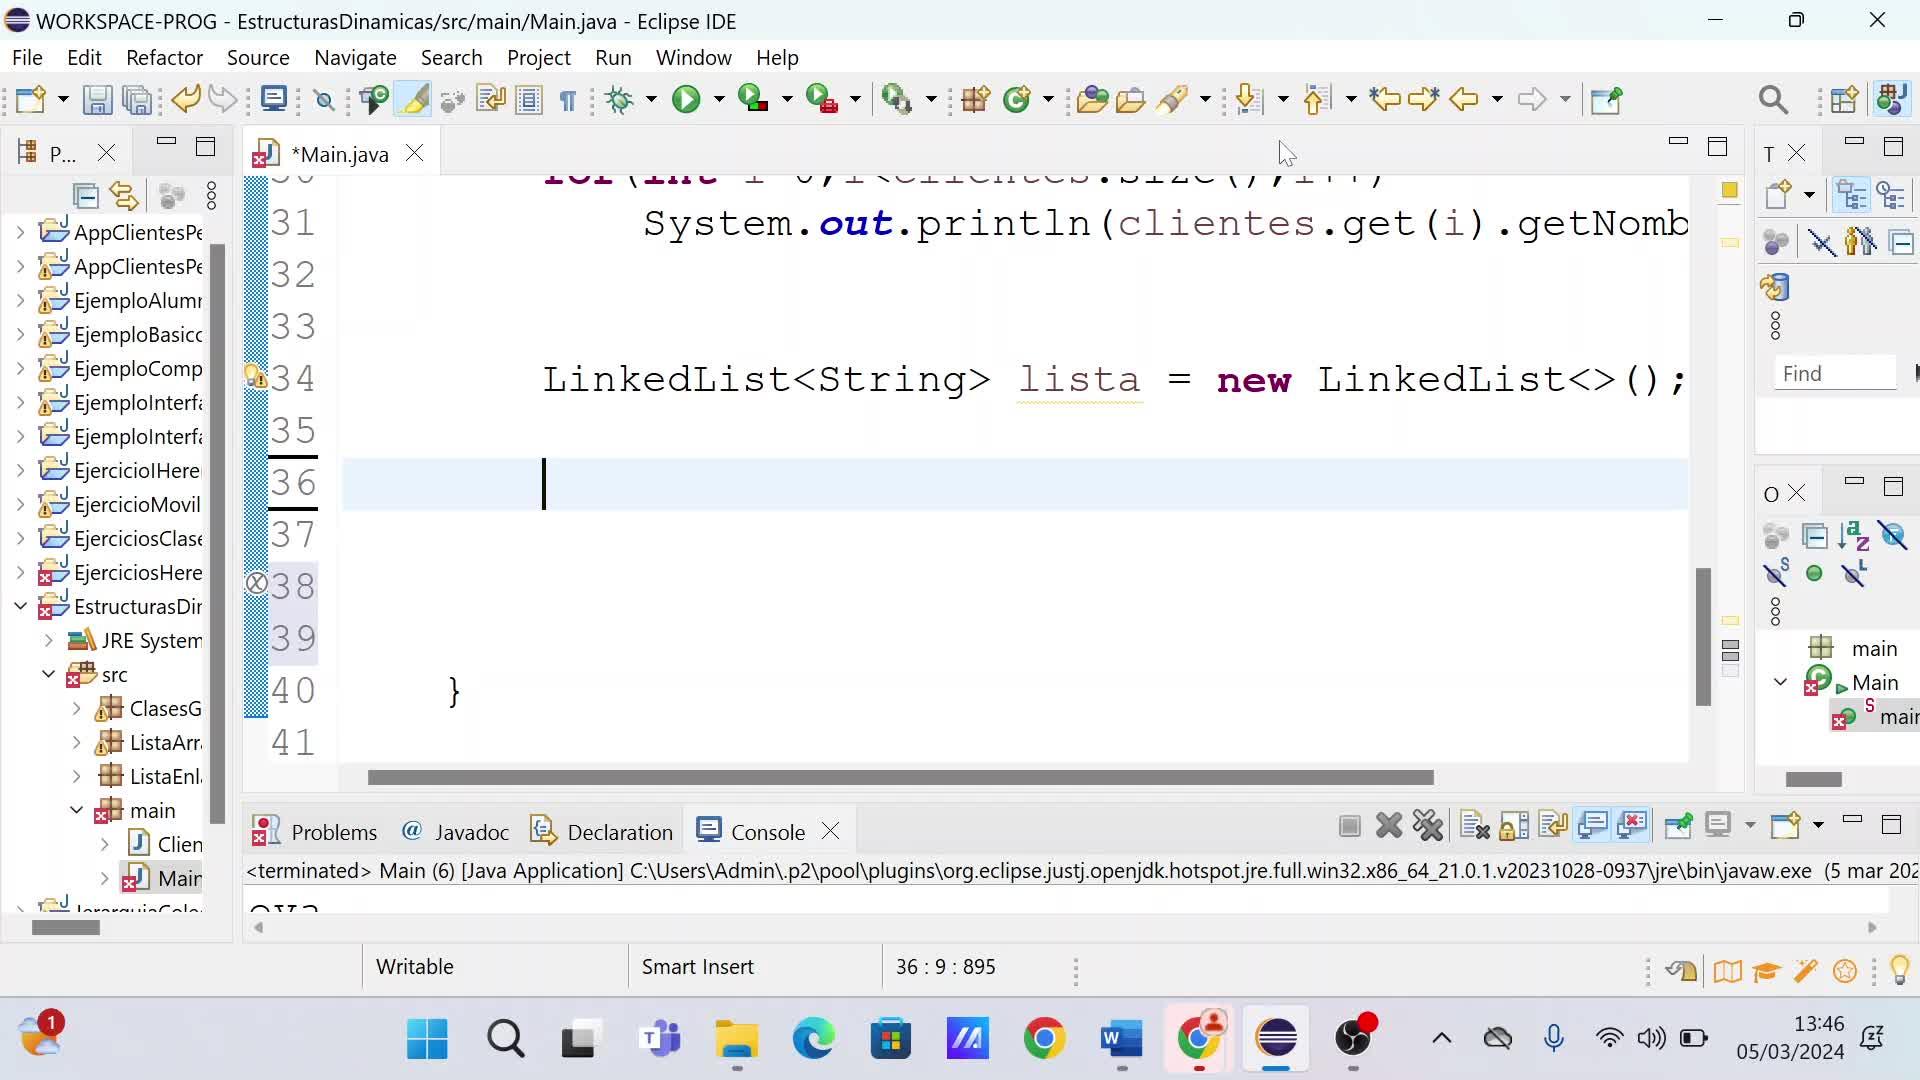Click the Save floppy disk icon
This screenshot has height=1080, width=1920.
[97, 99]
